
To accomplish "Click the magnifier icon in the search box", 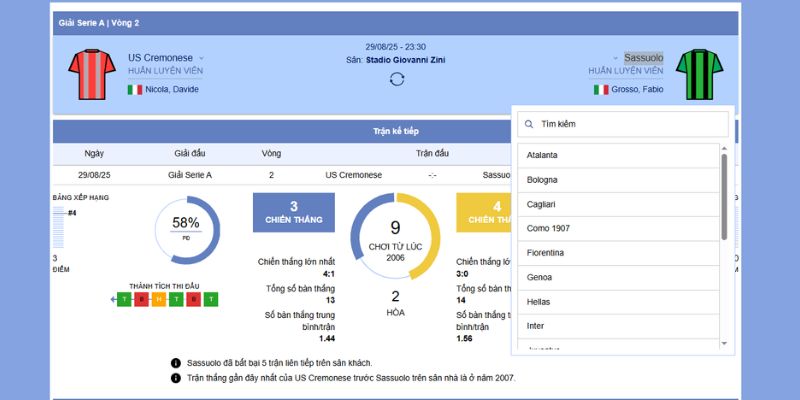I will [528, 124].
